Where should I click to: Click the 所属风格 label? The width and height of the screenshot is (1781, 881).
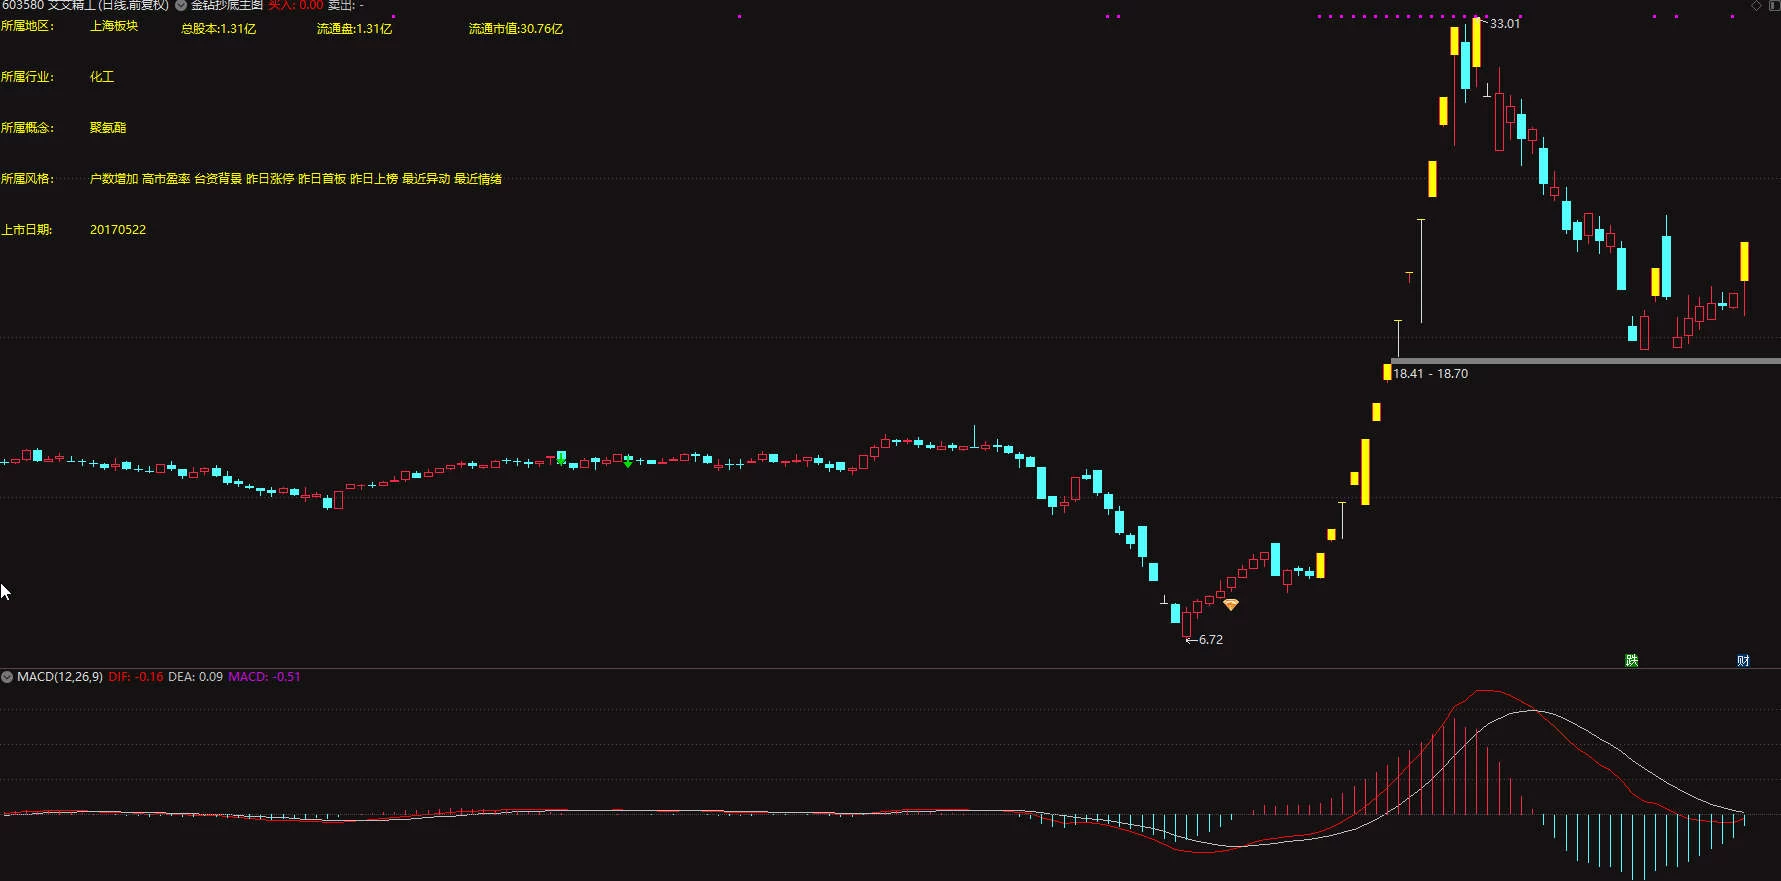(28, 179)
